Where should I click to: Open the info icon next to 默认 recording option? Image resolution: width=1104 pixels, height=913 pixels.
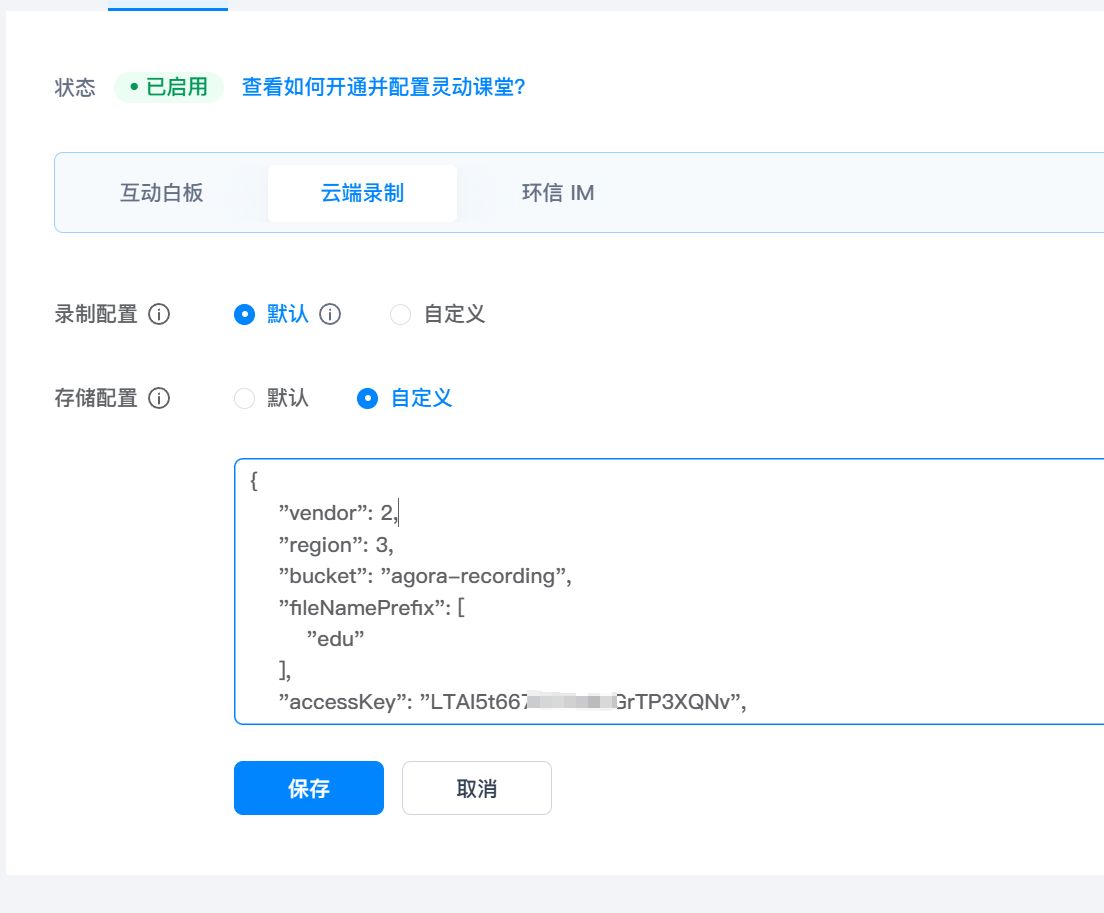coord(330,314)
